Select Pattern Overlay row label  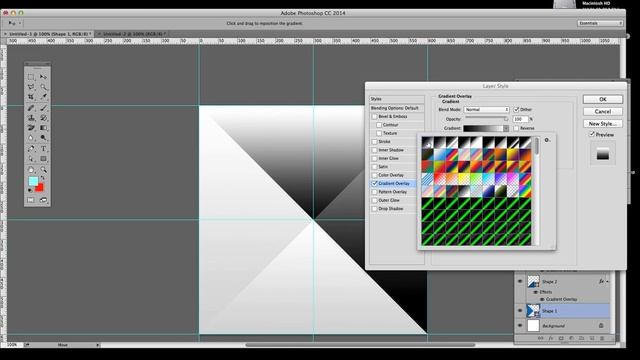pos(393,192)
